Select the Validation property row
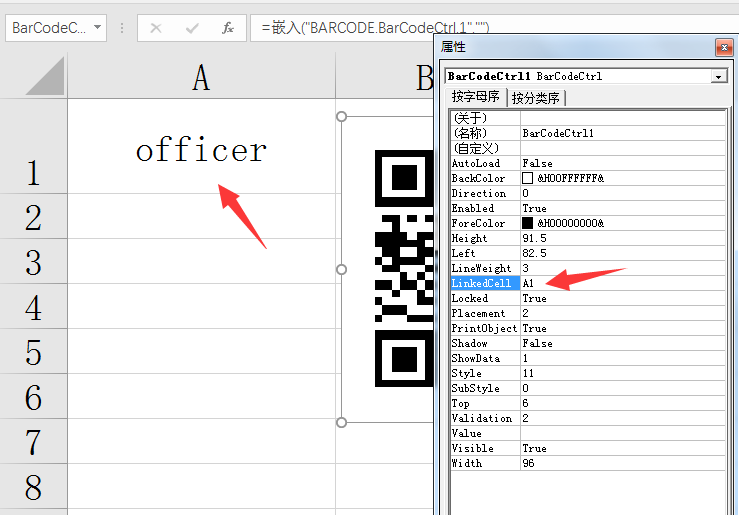 point(588,418)
